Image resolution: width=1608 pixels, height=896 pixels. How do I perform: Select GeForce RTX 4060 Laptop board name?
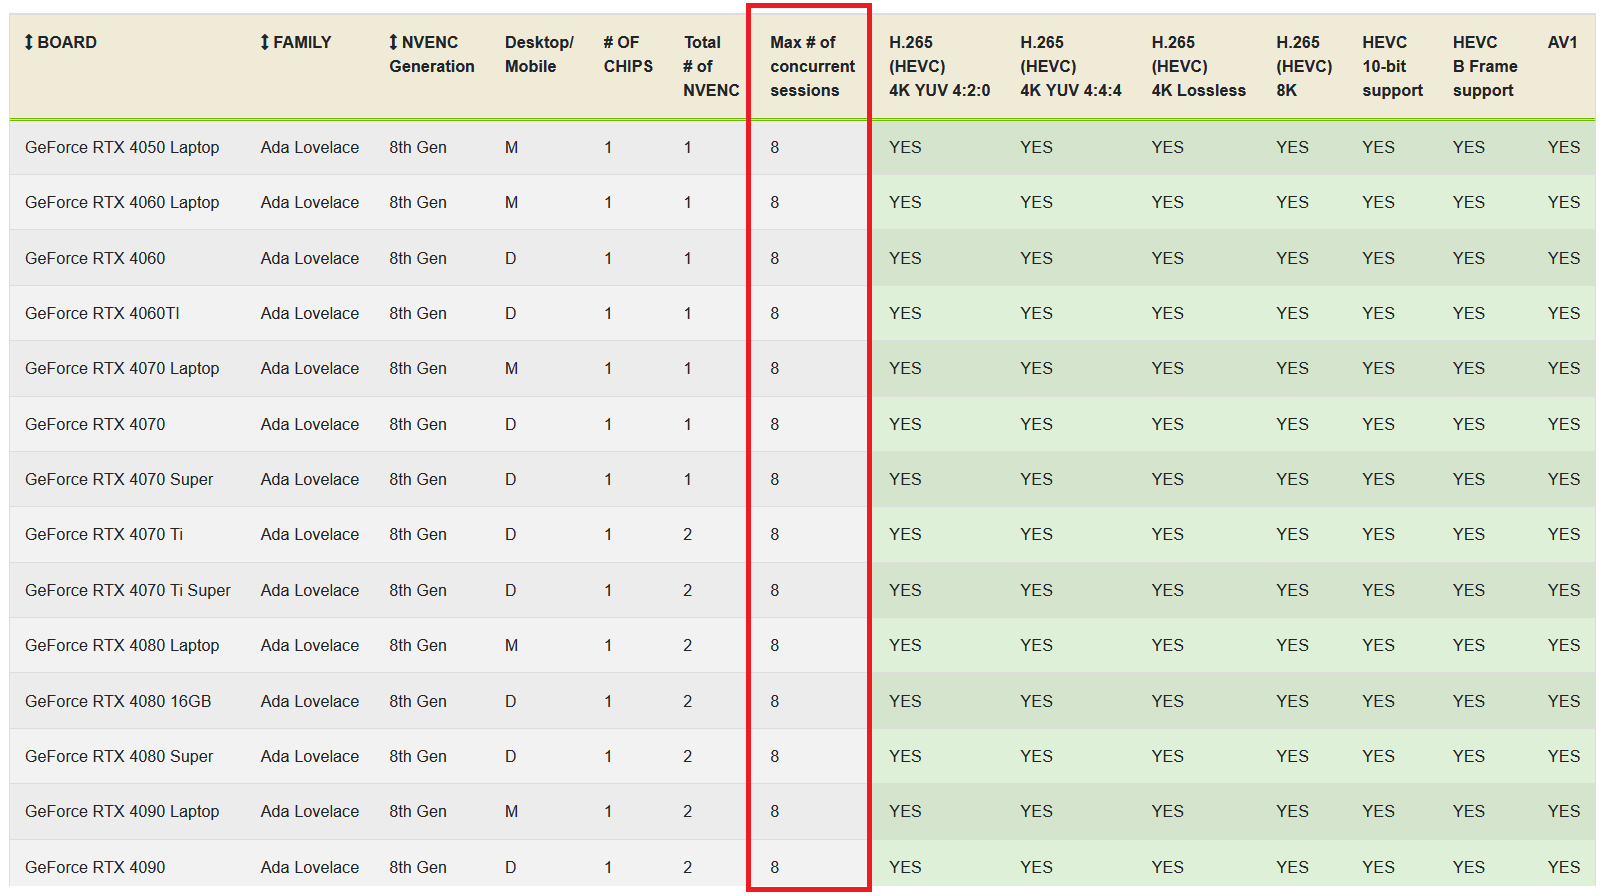[122, 202]
